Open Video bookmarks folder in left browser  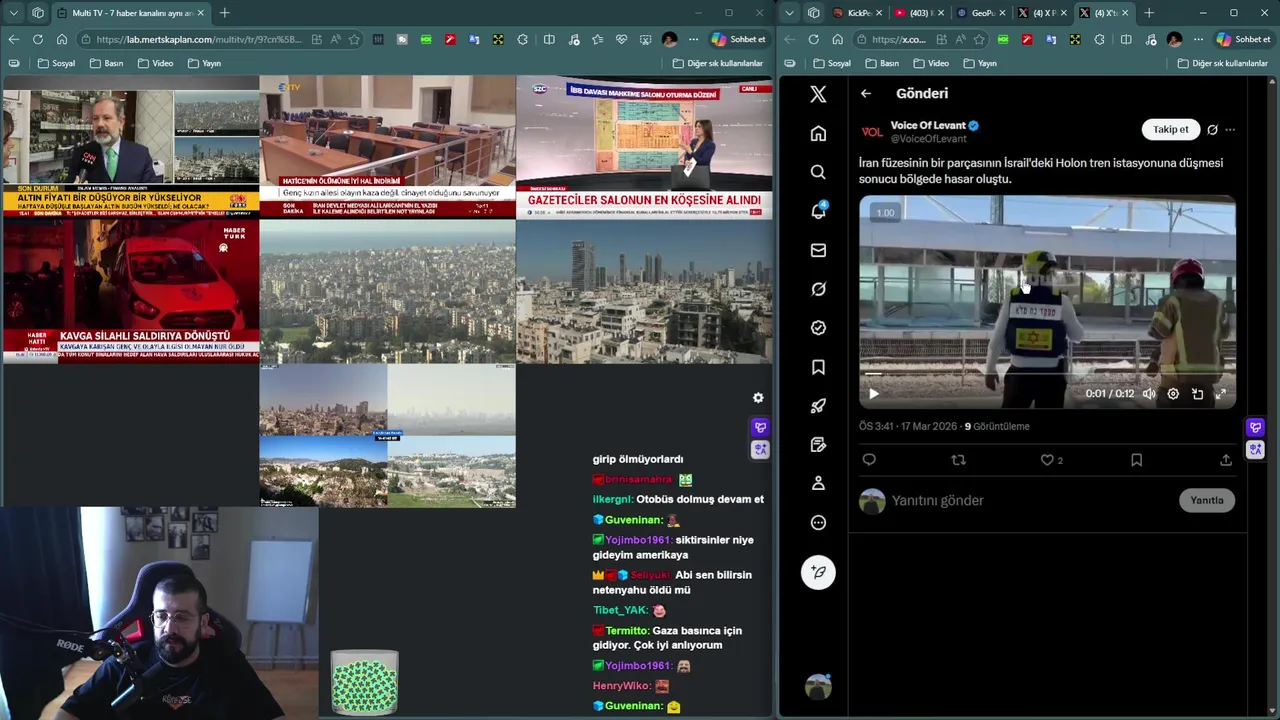[x=155, y=63]
